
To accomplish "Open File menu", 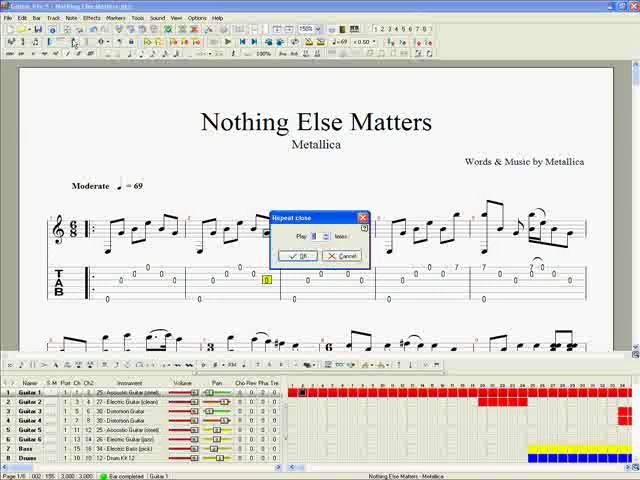I will [x=8, y=18].
